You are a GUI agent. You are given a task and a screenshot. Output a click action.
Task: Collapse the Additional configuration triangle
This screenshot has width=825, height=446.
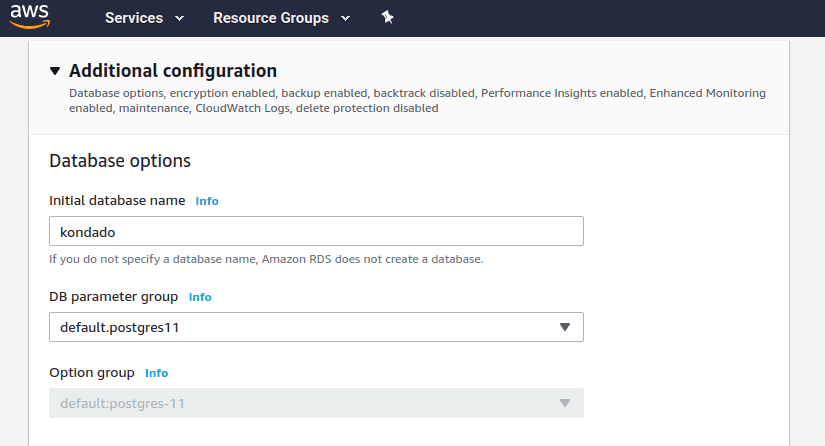[55, 71]
